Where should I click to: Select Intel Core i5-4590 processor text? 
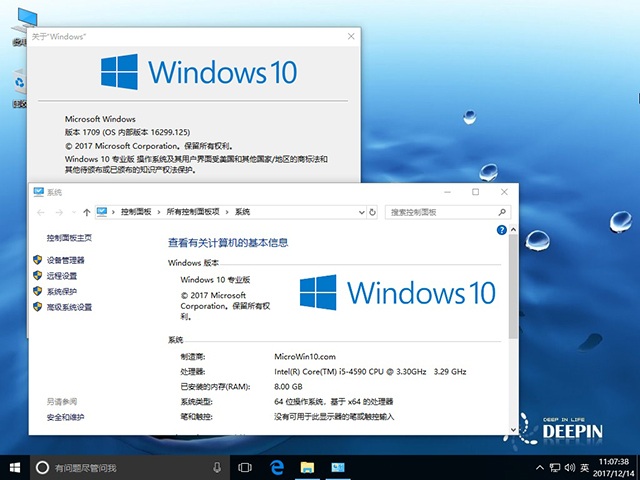click(370, 371)
